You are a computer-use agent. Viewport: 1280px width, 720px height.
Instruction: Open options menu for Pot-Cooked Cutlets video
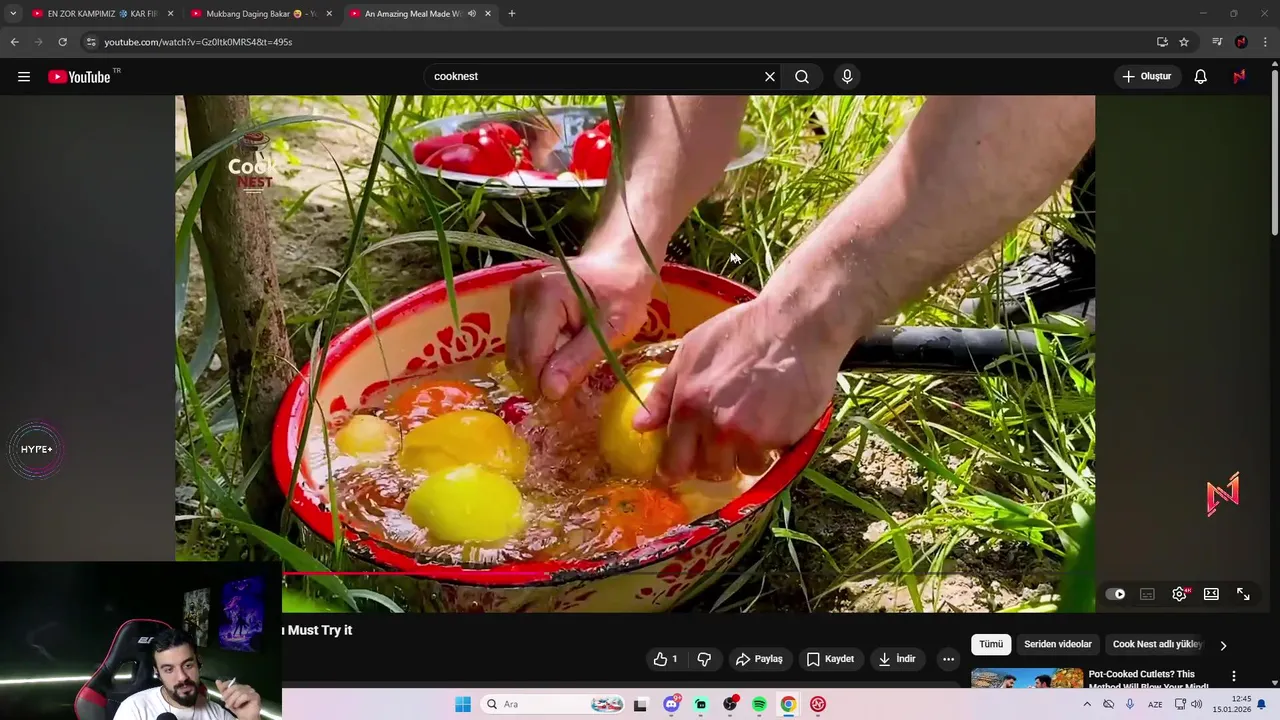[x=1233, y=677]
